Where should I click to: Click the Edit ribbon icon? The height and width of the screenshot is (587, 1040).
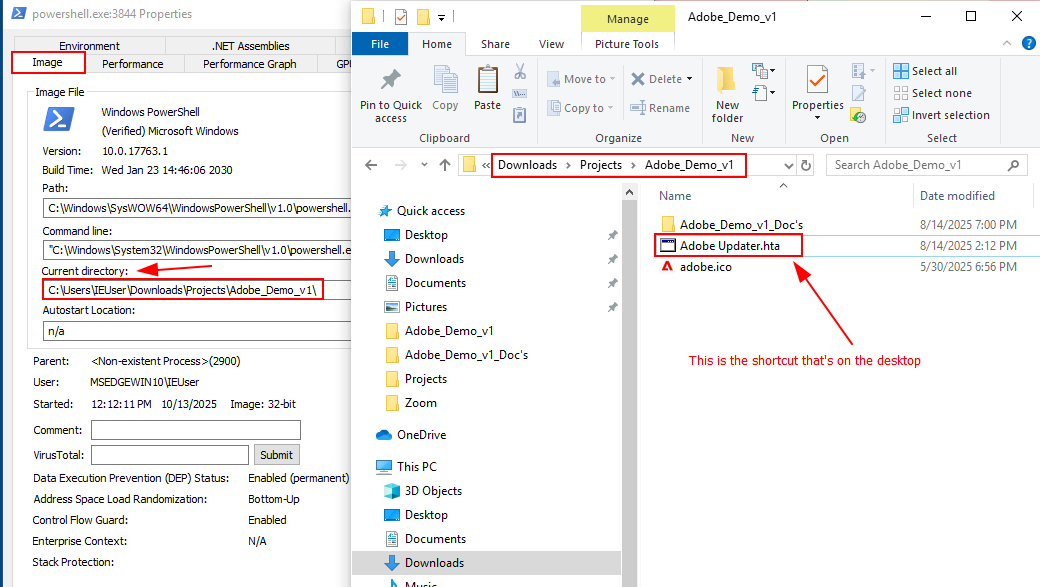click(858, 93)
